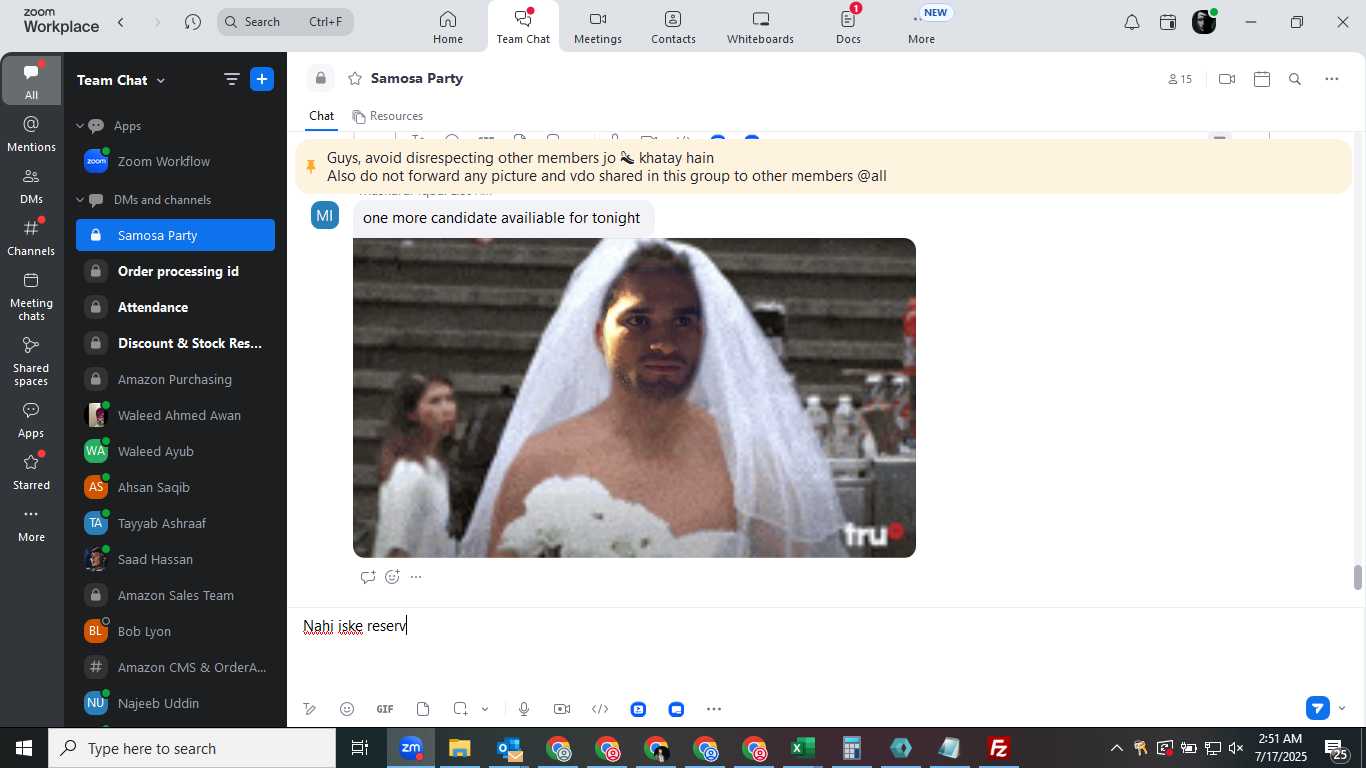
Task: Send the message with blue send button
Action: click(1318, 708)
